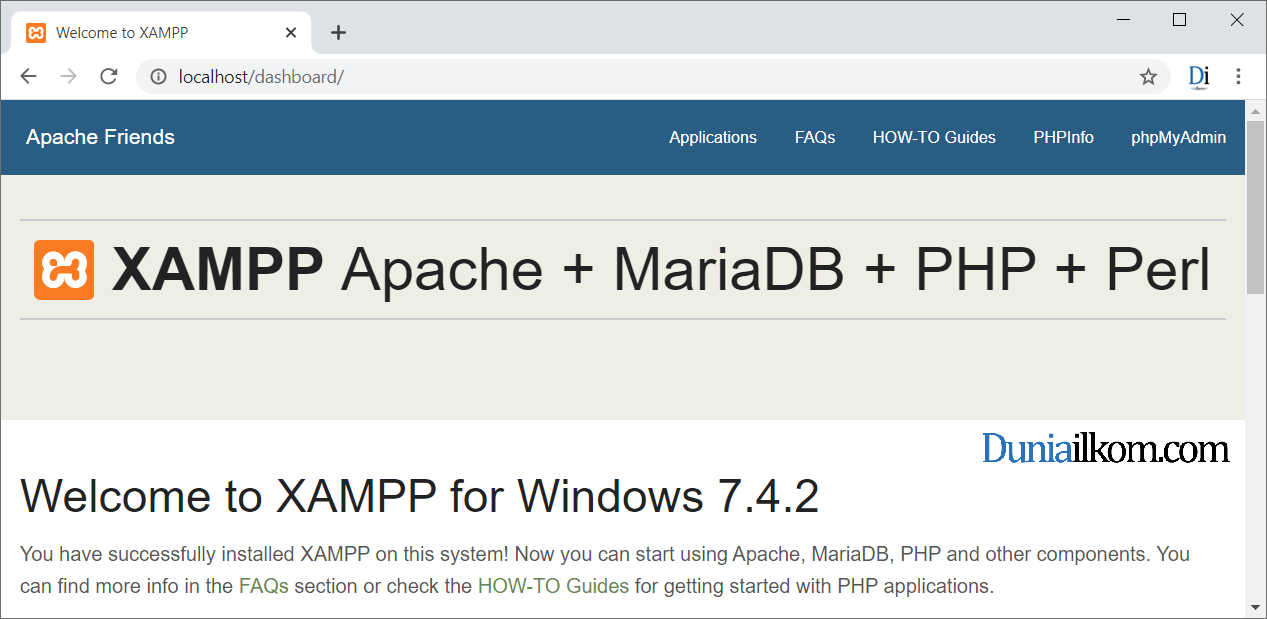The width and height of the screenshot is (1267, 619).
Task: Click the green HOW-TO Guides paragraph link
Action: tap(553, 586)
